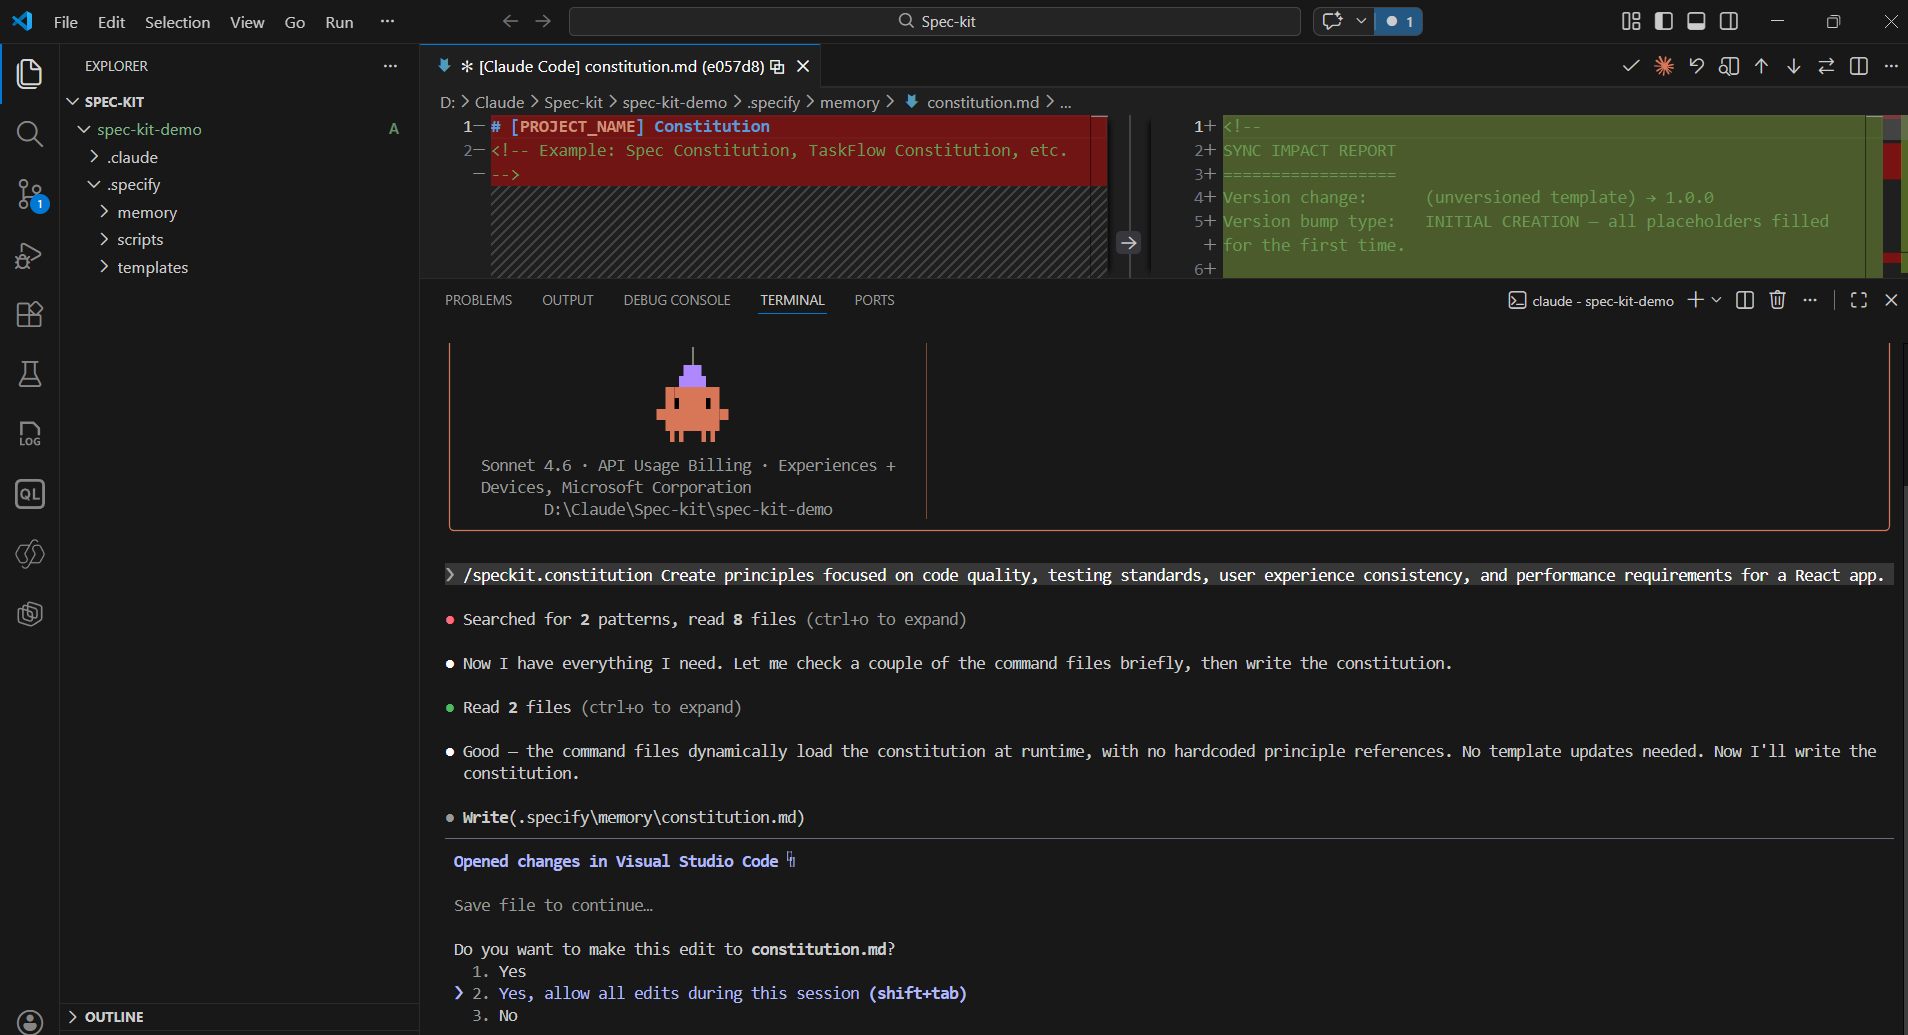Viewport: 1908px width, 1035px height.
Task: Click the revert change arrow in diff gutter
Action: pos(1128,243)
